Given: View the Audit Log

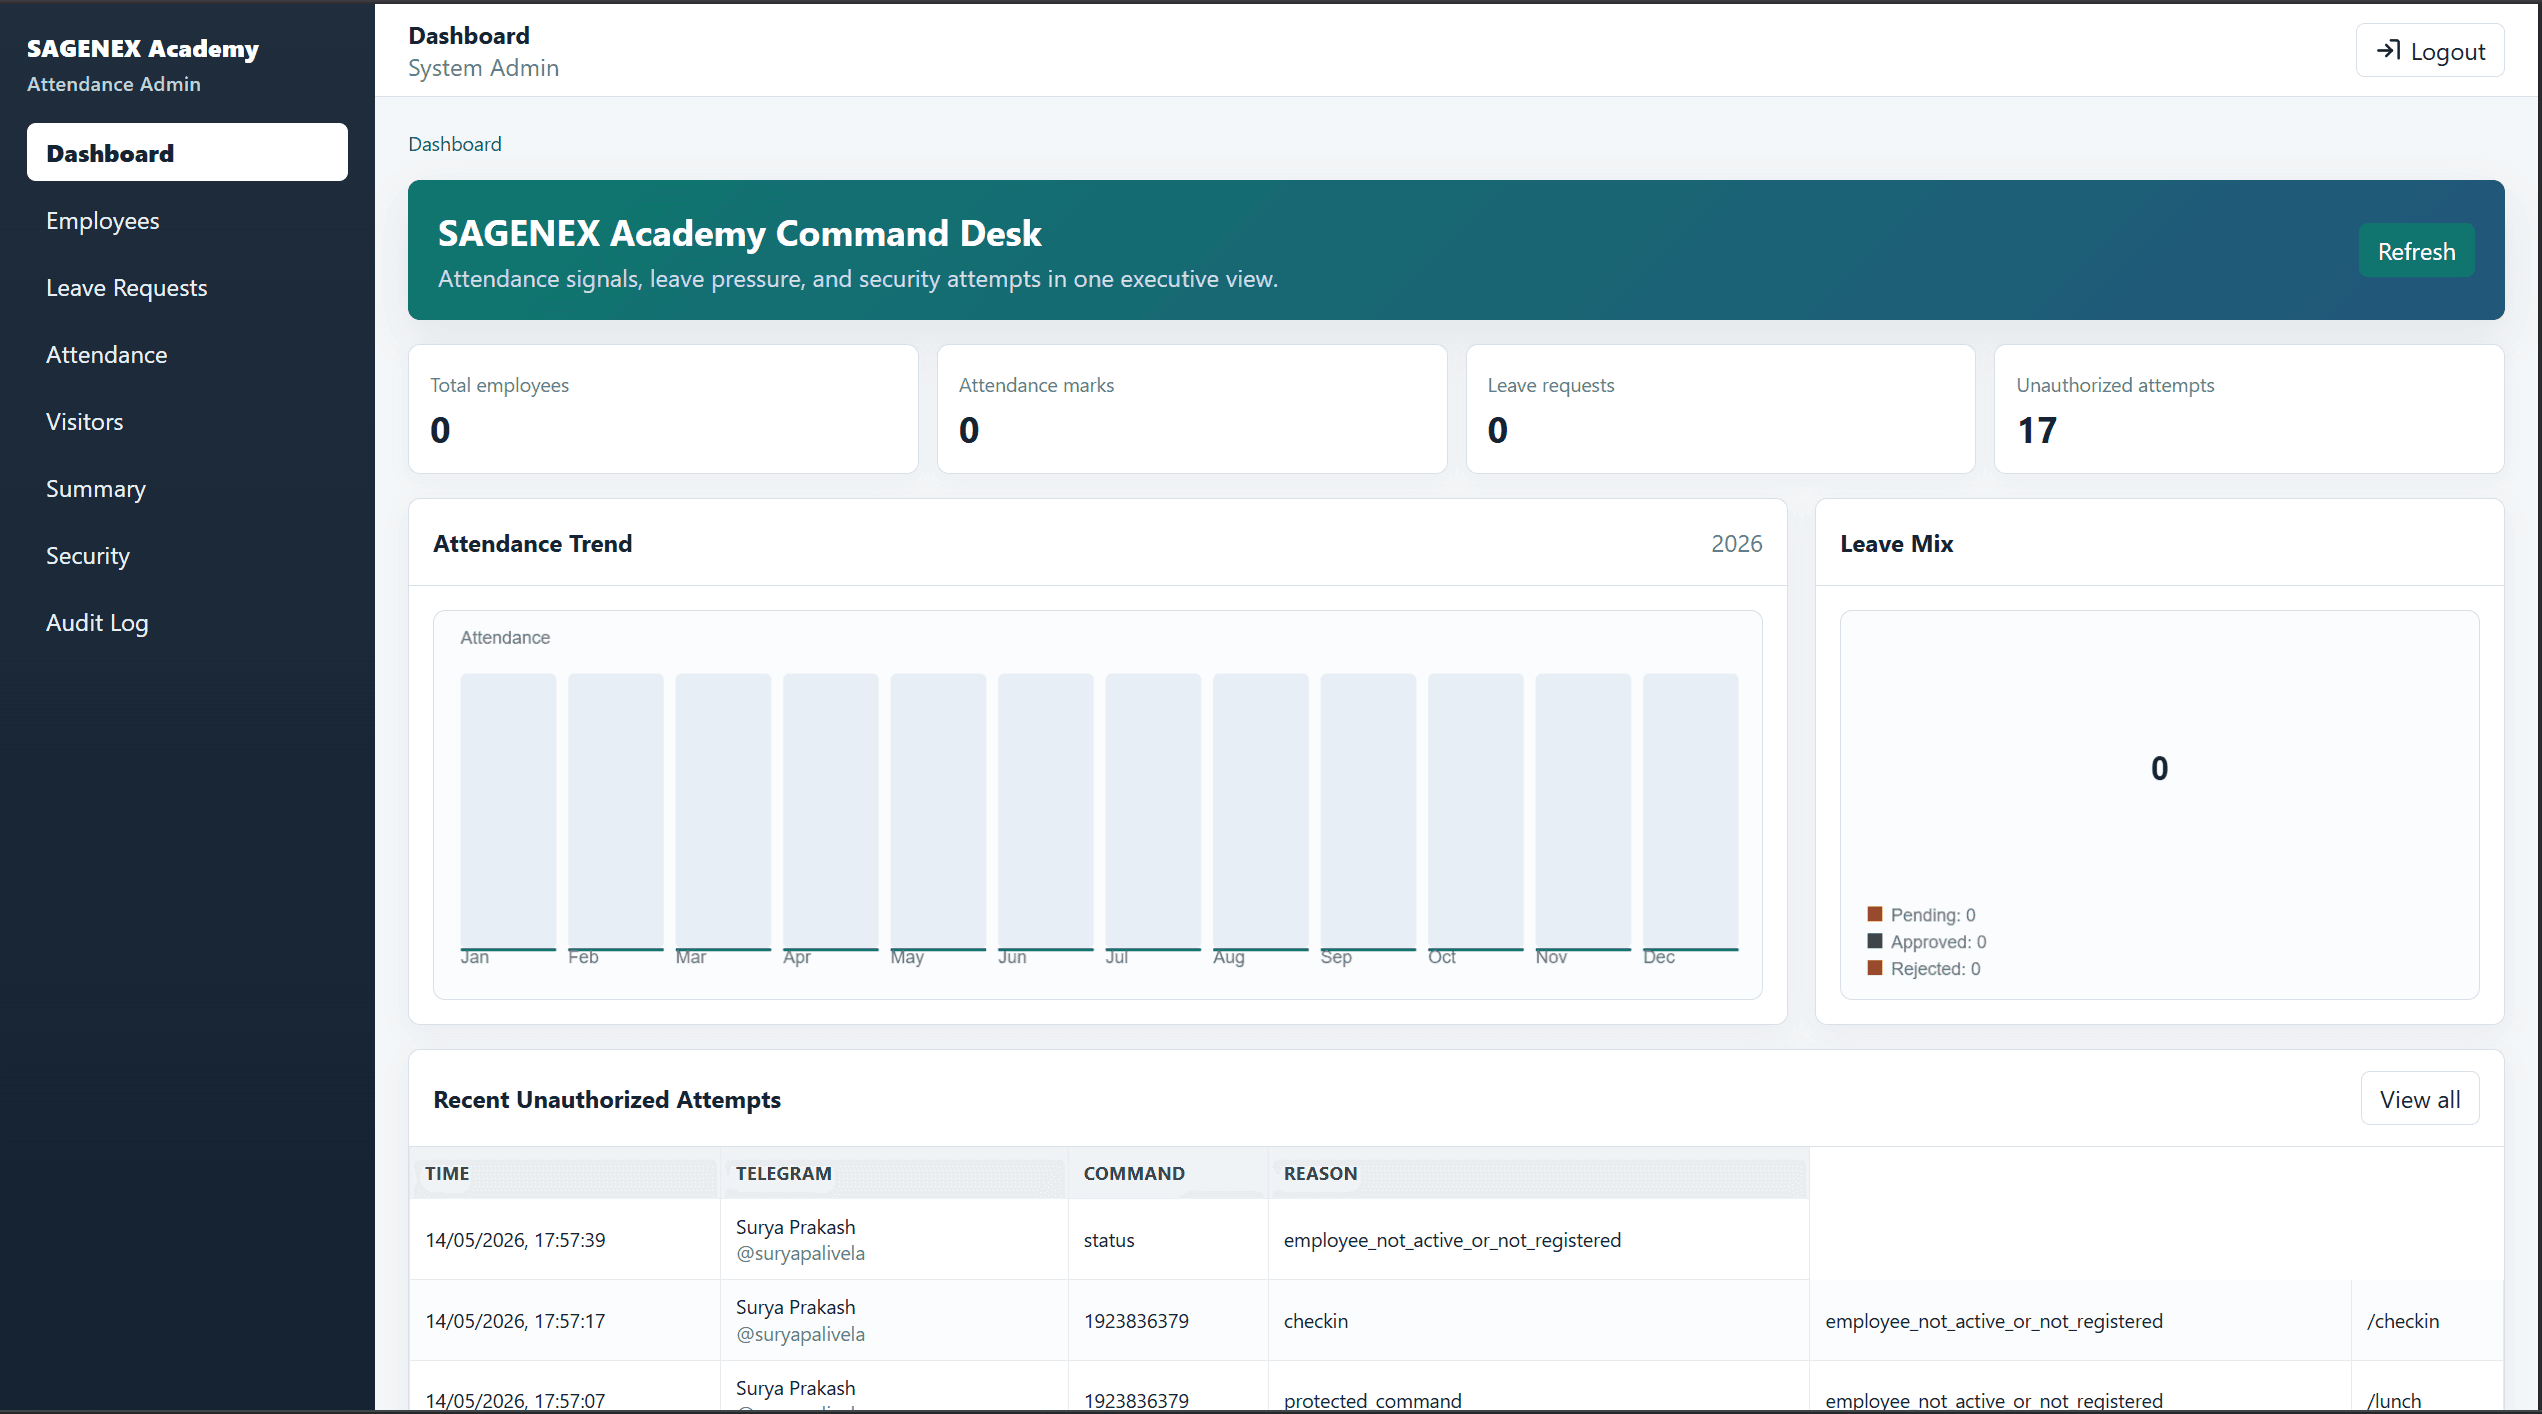Looking at the screenshot, I should (187, 622).
